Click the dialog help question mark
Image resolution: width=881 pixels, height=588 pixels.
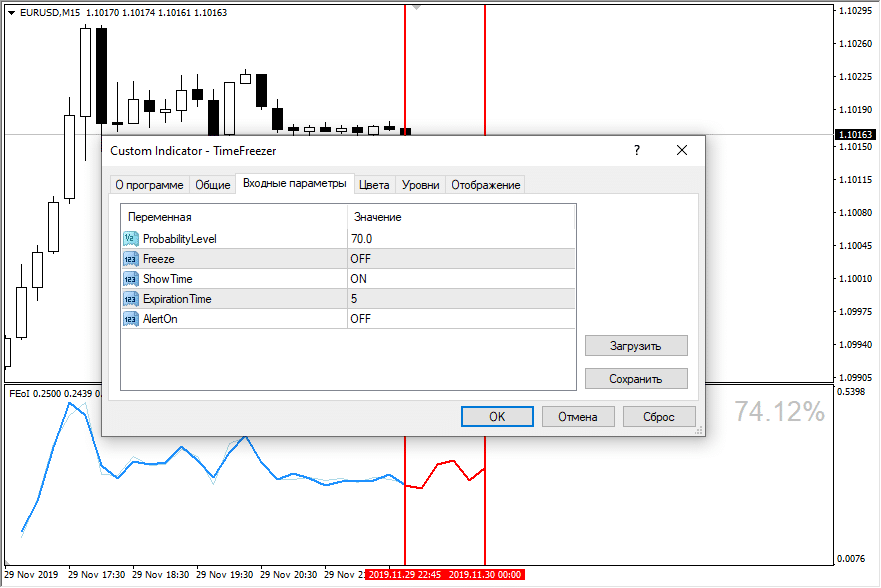(636, 150)
